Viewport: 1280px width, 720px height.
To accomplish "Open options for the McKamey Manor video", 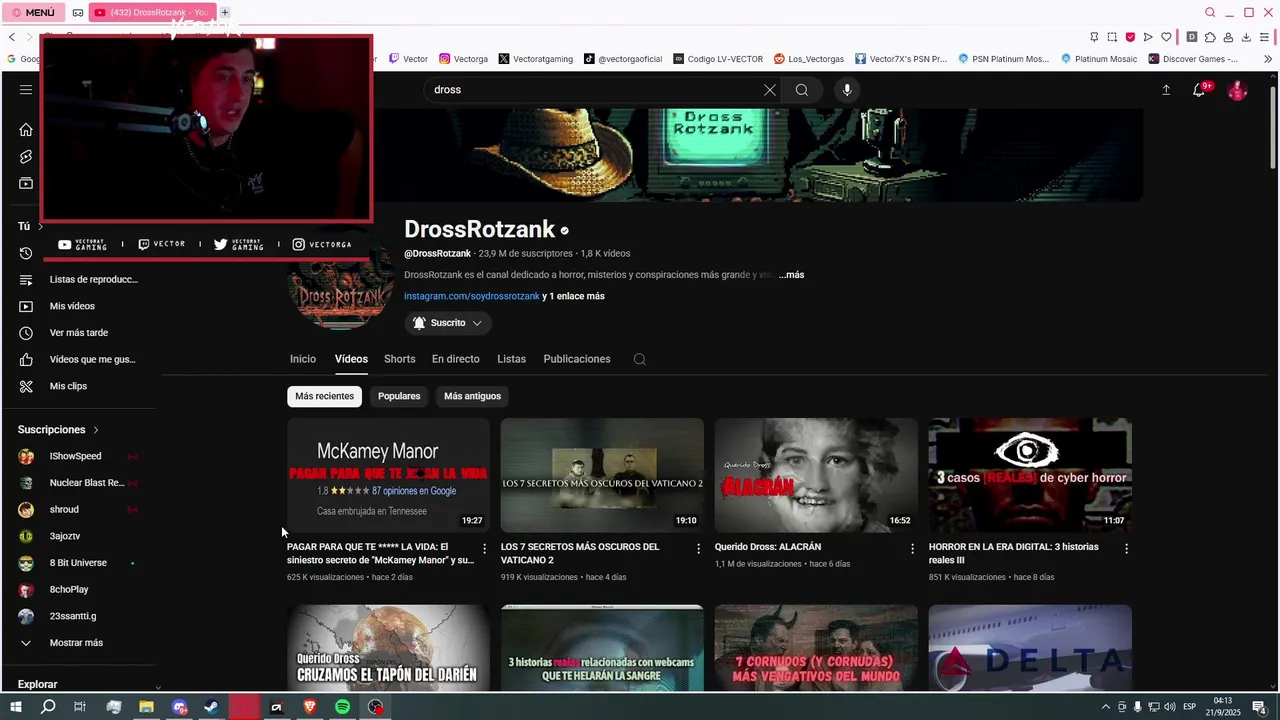I will 485,548.
